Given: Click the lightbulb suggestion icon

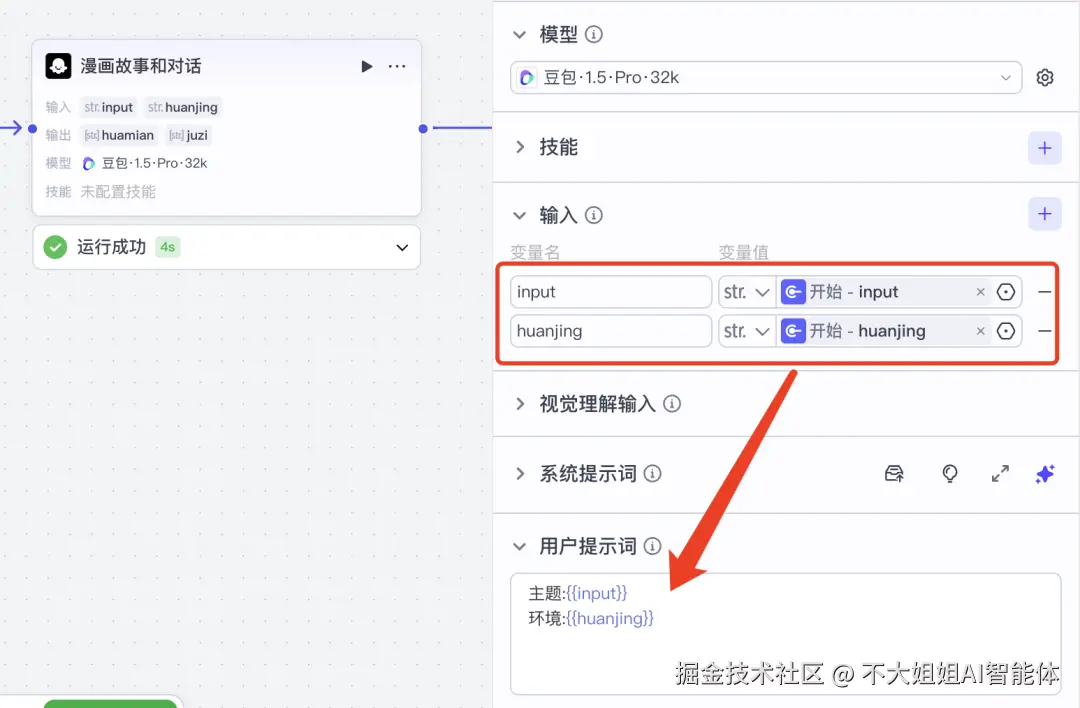Looking at the screenshot, I should tap(949, 474).
